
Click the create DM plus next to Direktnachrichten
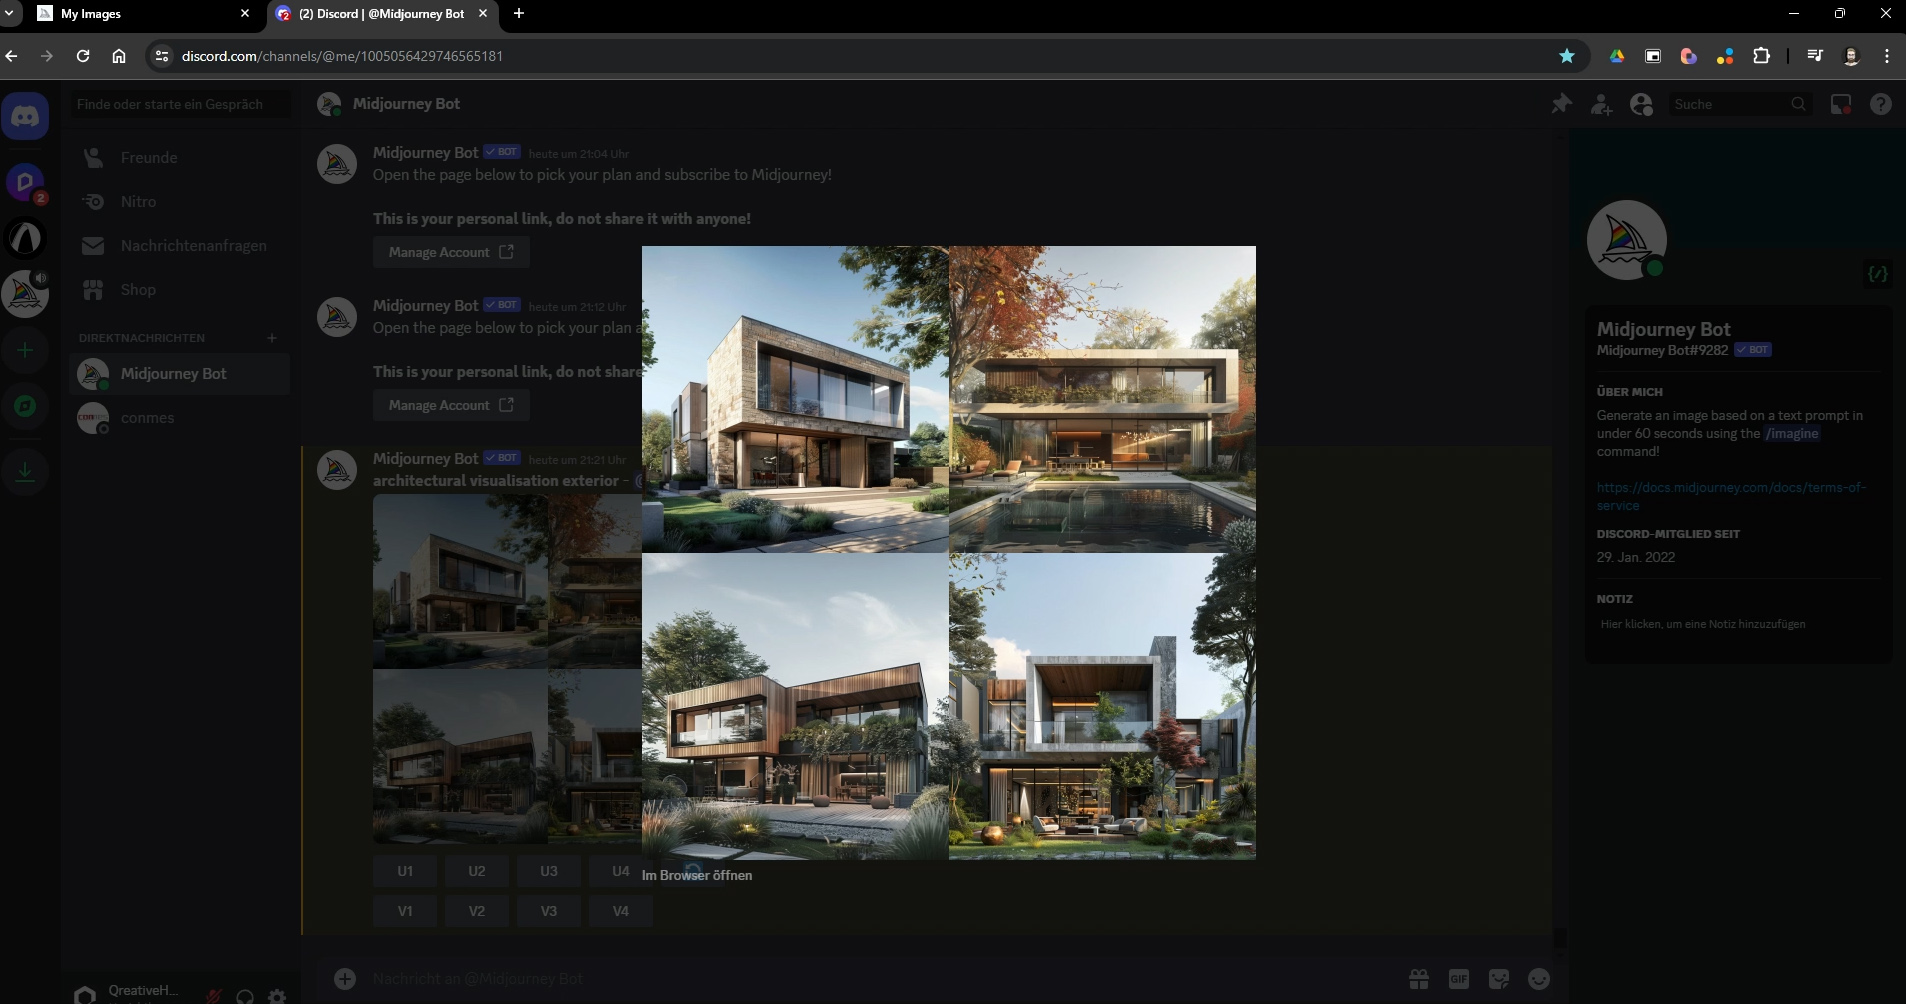(x=272, y=338)
